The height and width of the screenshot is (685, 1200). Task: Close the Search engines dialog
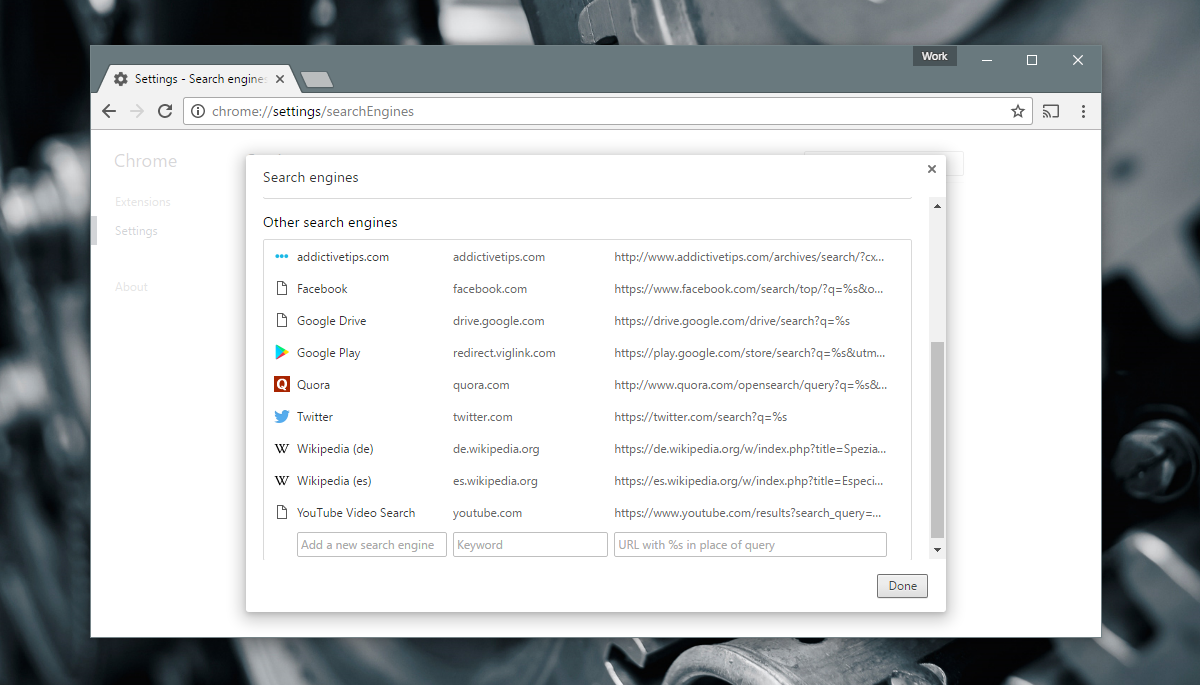[x=932, y=169]
